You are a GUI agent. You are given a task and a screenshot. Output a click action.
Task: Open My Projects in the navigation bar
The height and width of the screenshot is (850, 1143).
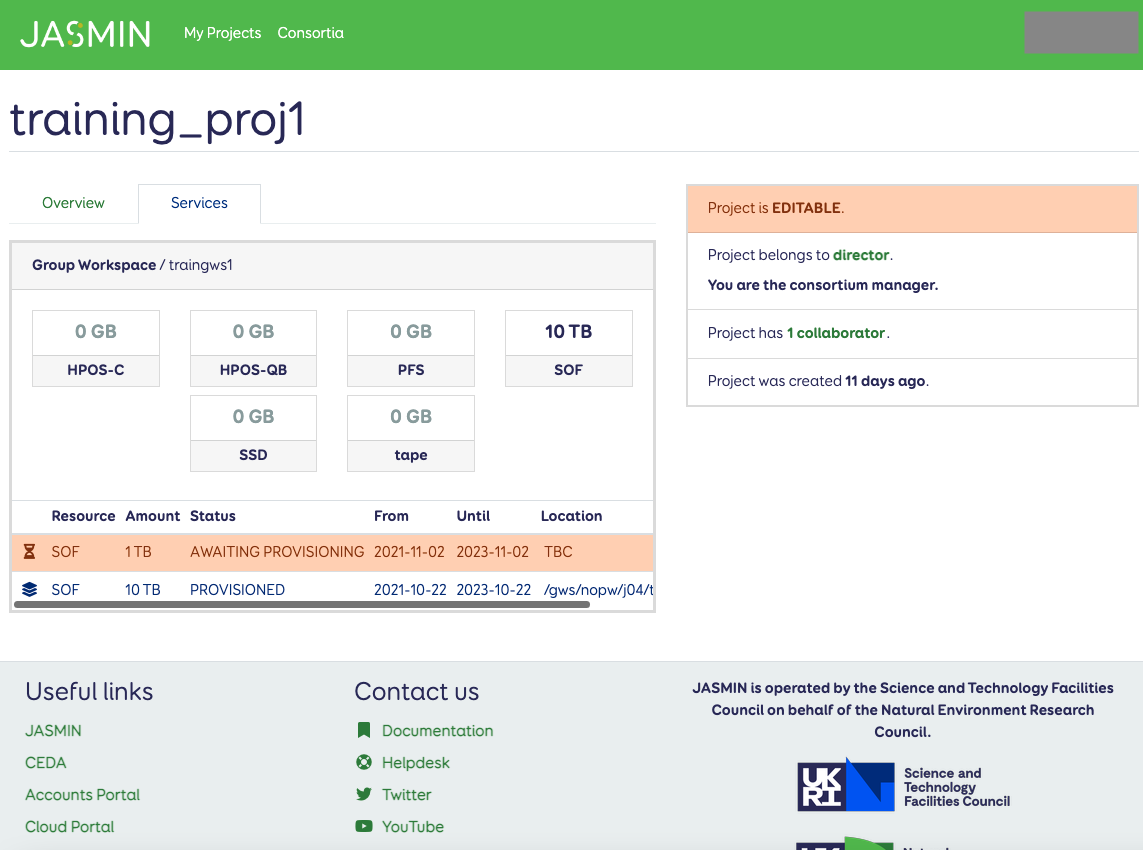tap(222, 33)
